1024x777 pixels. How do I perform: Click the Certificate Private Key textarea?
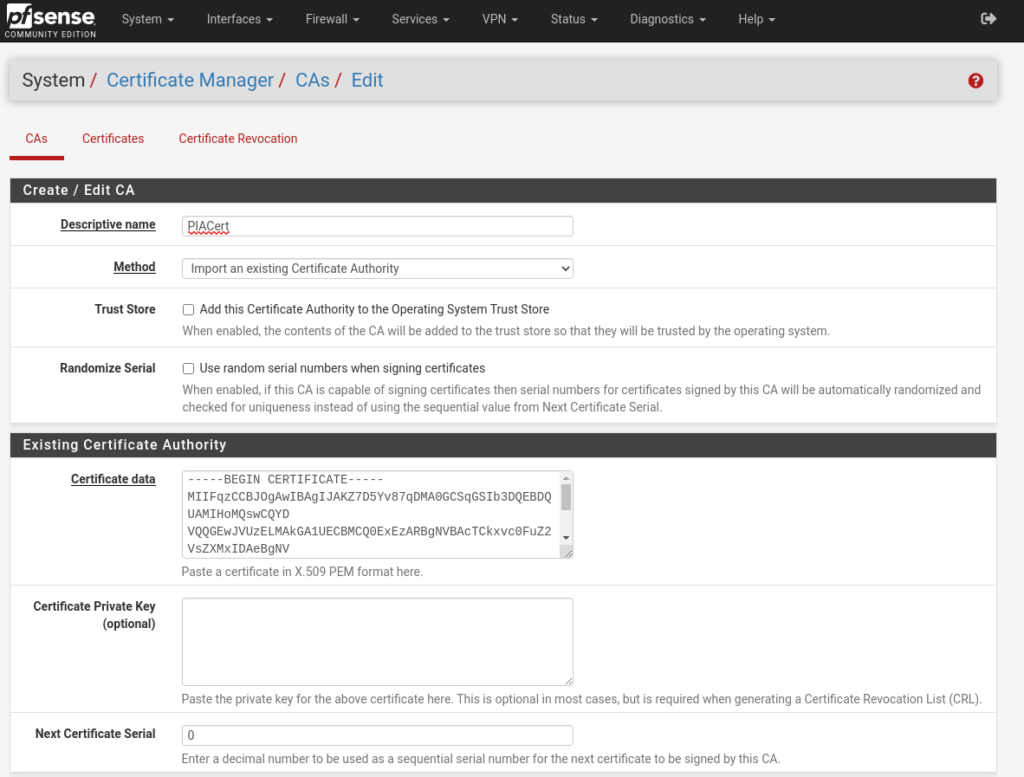pyautogui.click(x=377, y=641)
